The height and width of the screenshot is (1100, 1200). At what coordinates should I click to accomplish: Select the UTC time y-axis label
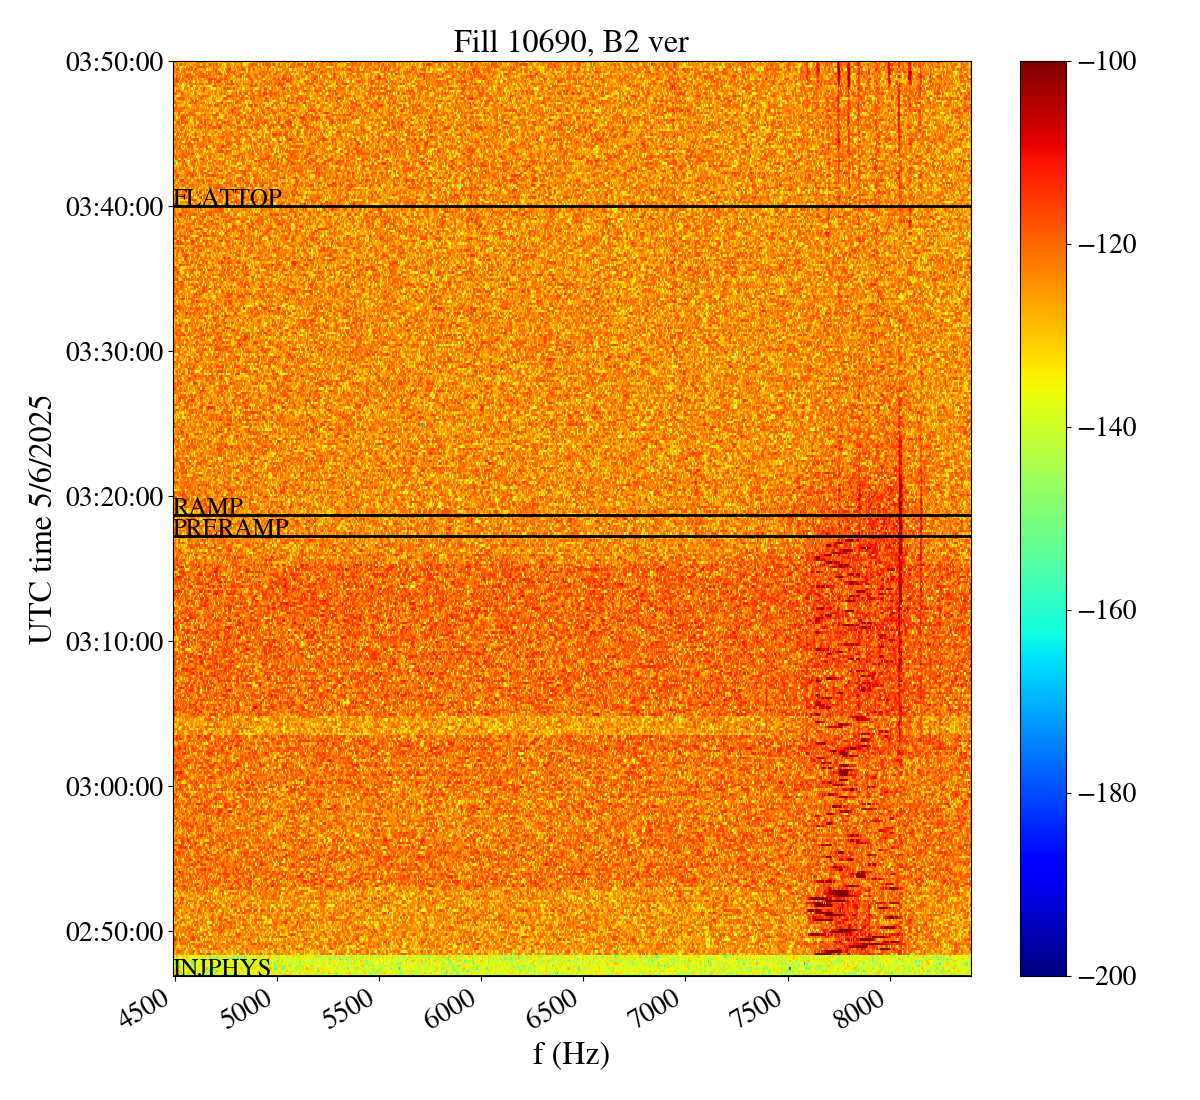point(41,518)
